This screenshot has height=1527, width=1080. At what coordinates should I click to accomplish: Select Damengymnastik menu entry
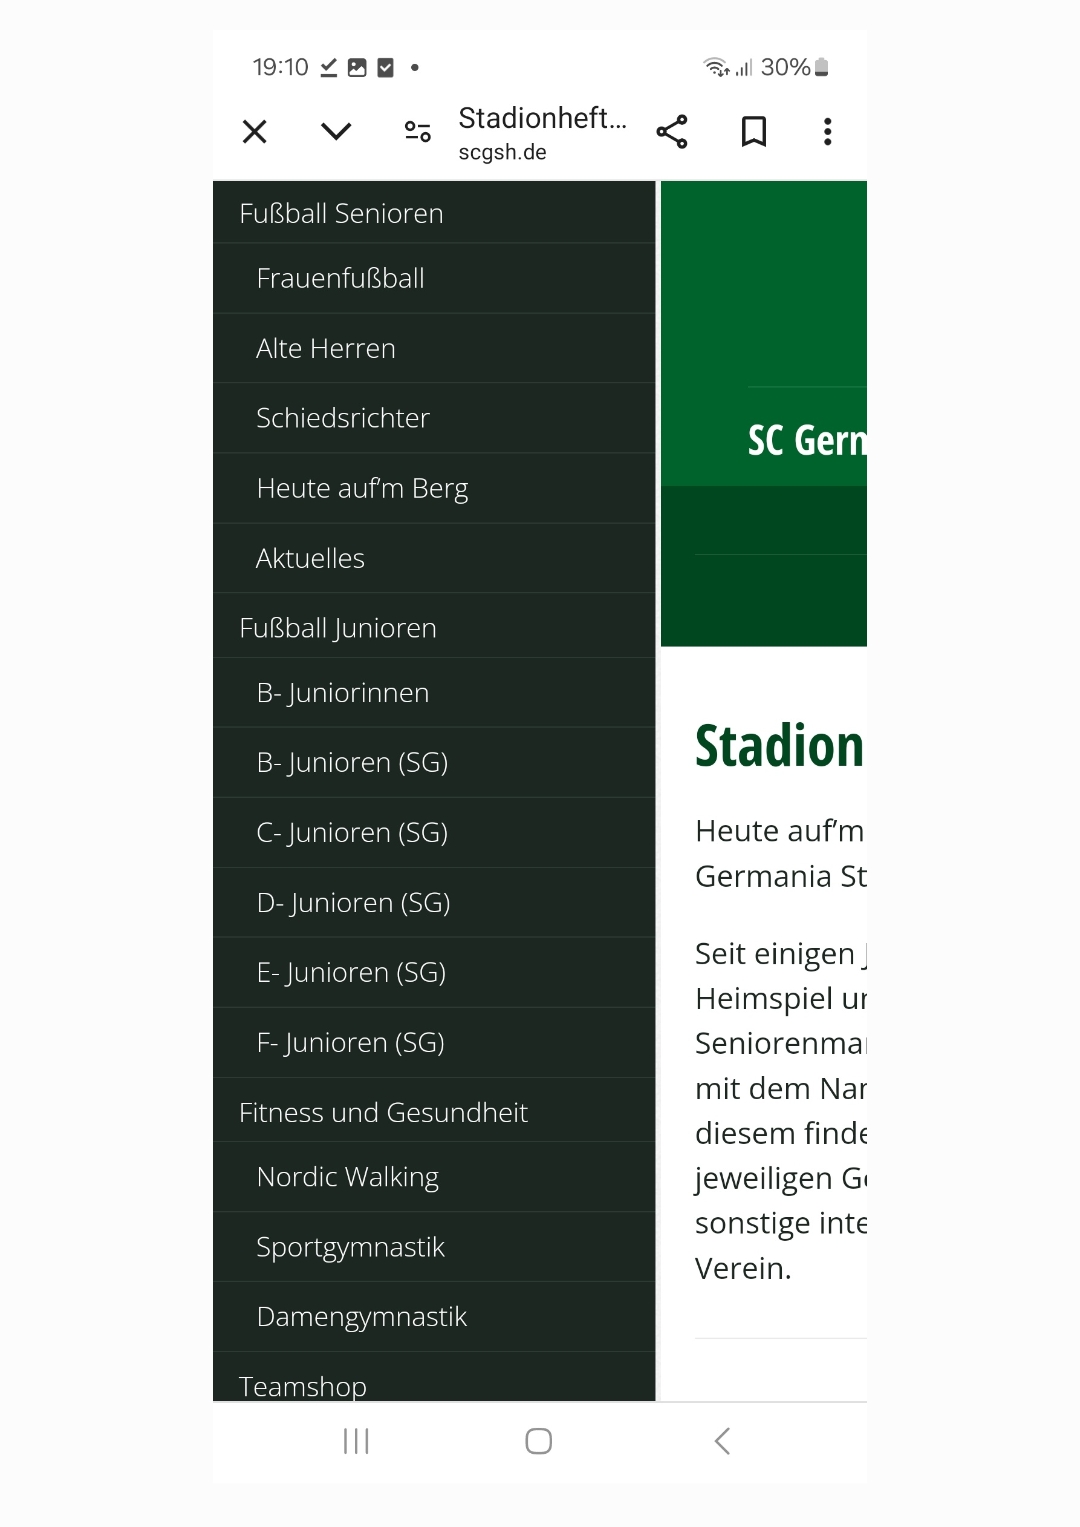click(362, 1317)
